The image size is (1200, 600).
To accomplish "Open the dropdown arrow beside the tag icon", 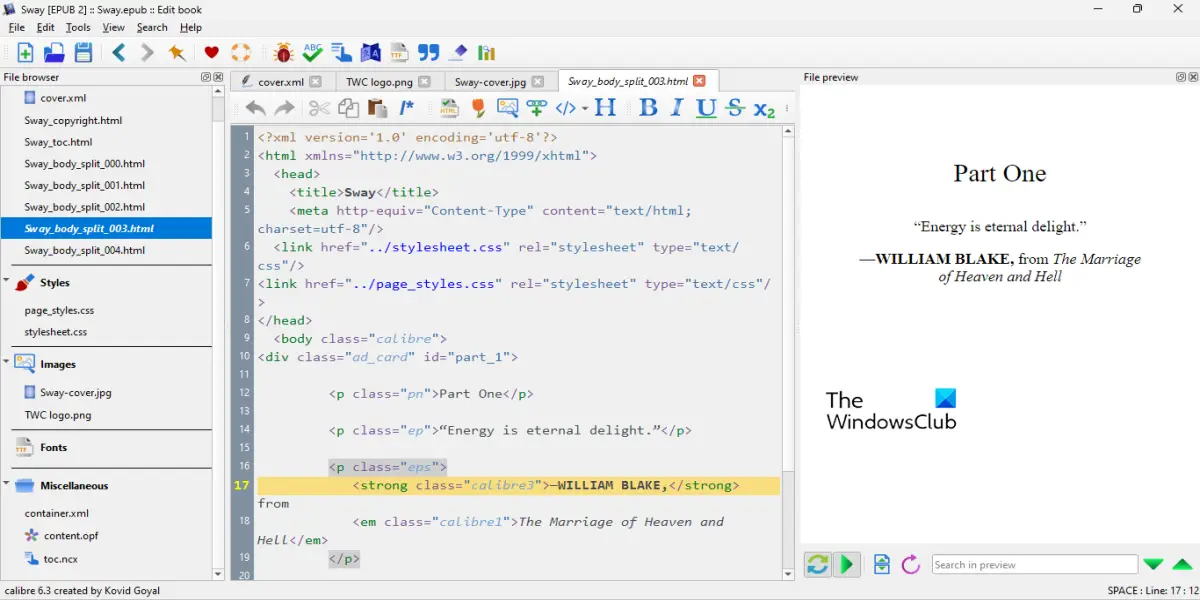I will coord(584,109).
